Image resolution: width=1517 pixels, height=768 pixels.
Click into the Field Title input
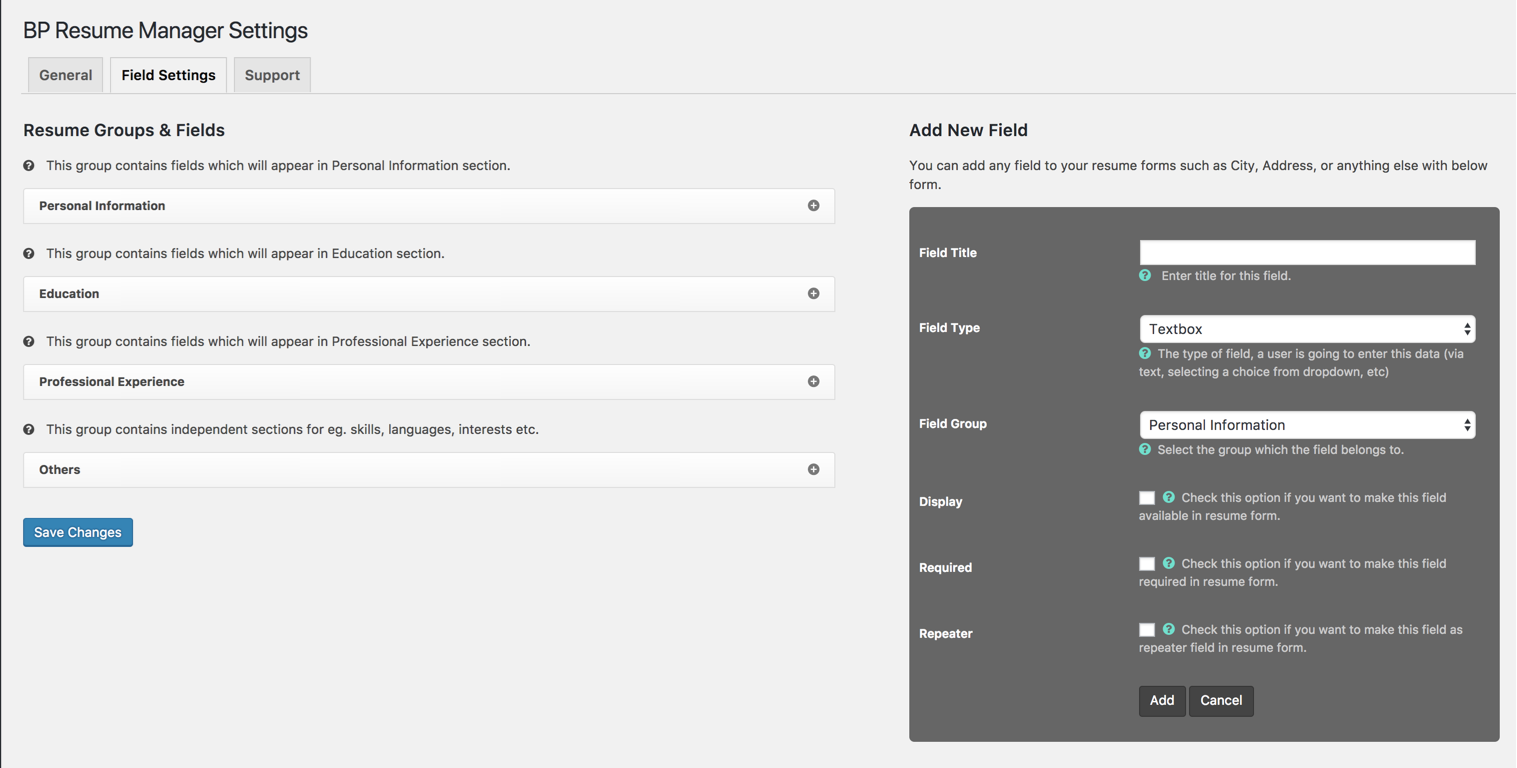pyautogui.click(x=1307, y=252)
